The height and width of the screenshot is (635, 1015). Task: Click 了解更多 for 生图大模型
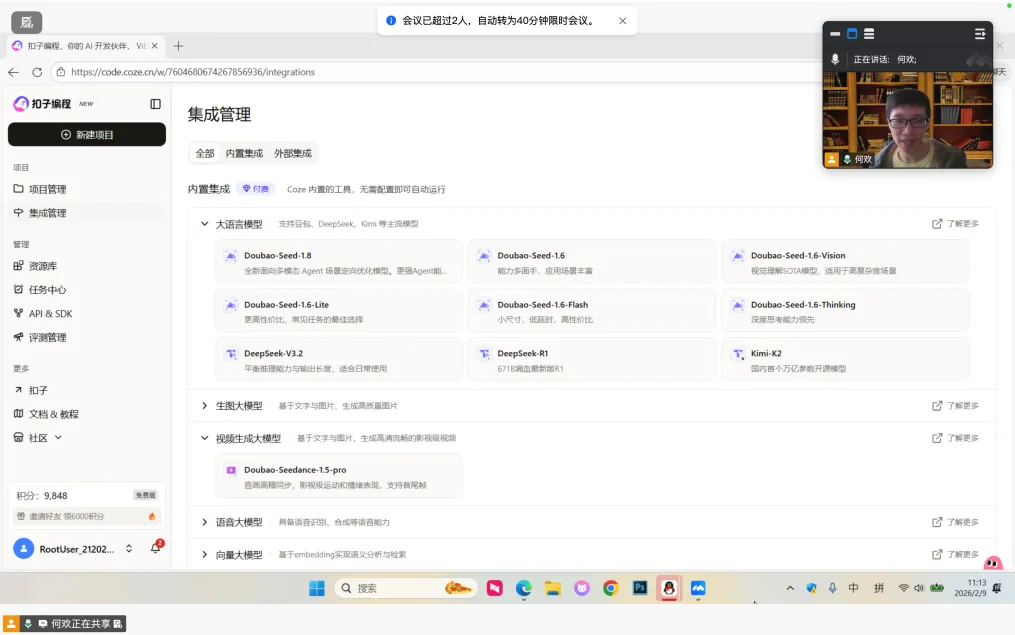pyautogui.click(x=955, y=406)
